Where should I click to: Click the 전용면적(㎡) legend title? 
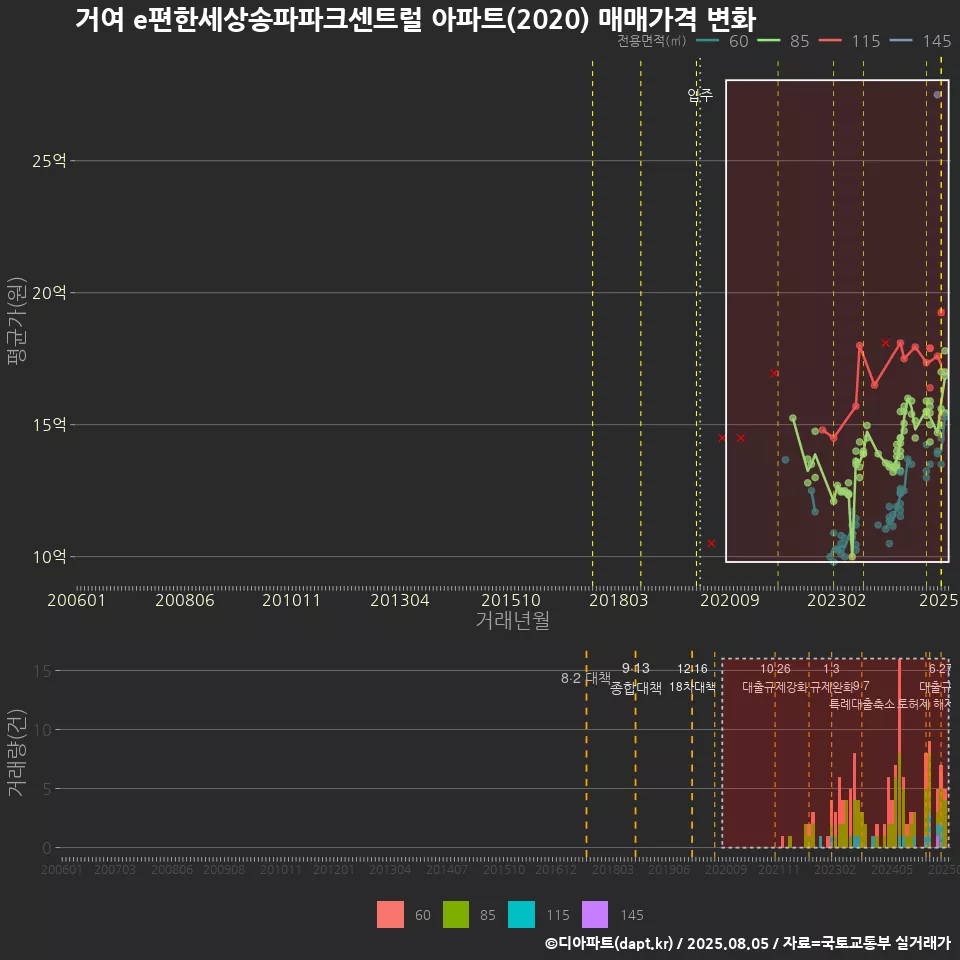(651, 41)
